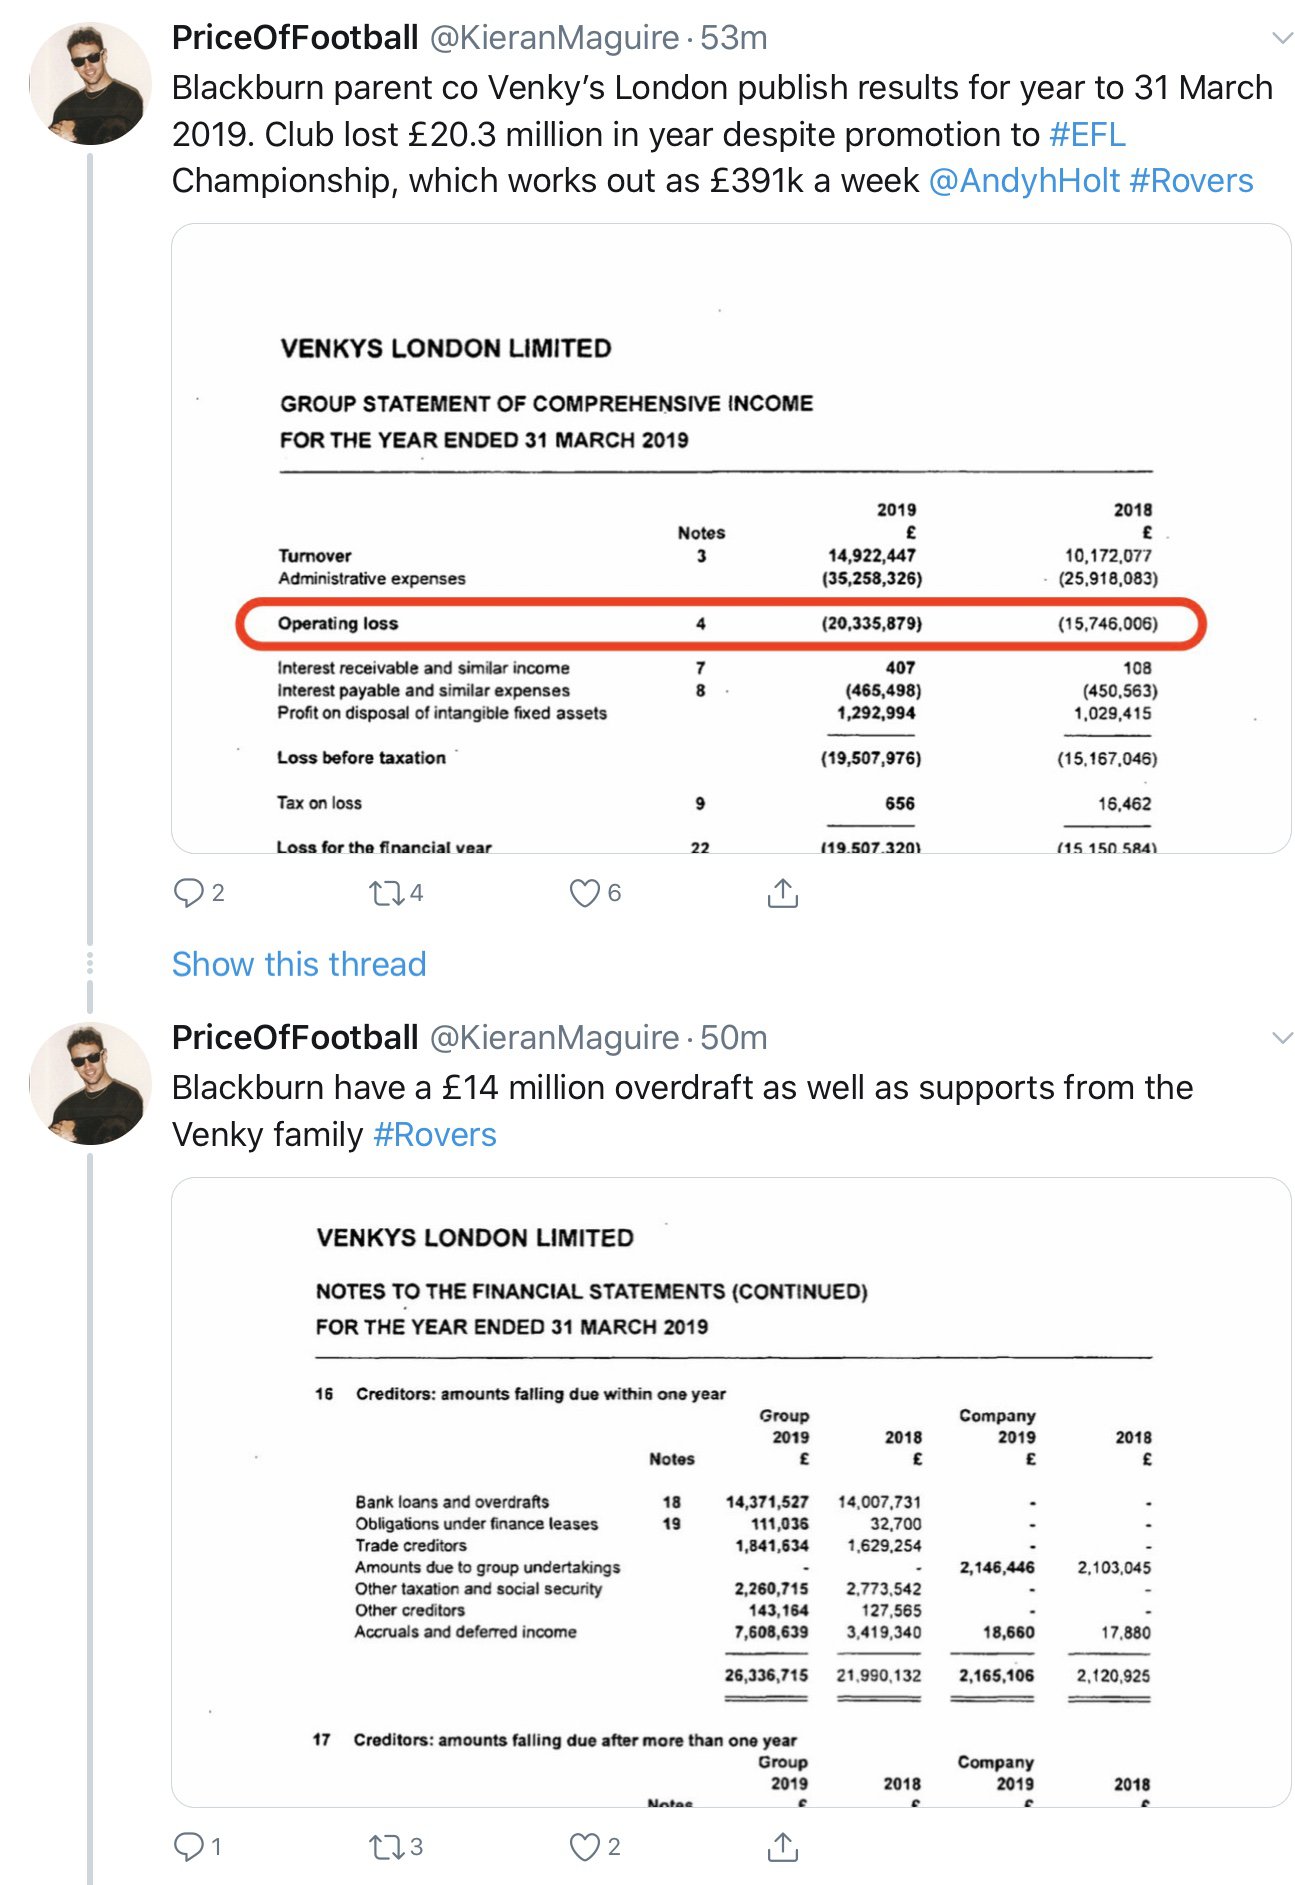Open the PriceOfFootball name on the first tweet
This screenshot has height=1885, width=1295.
(295, 38)
